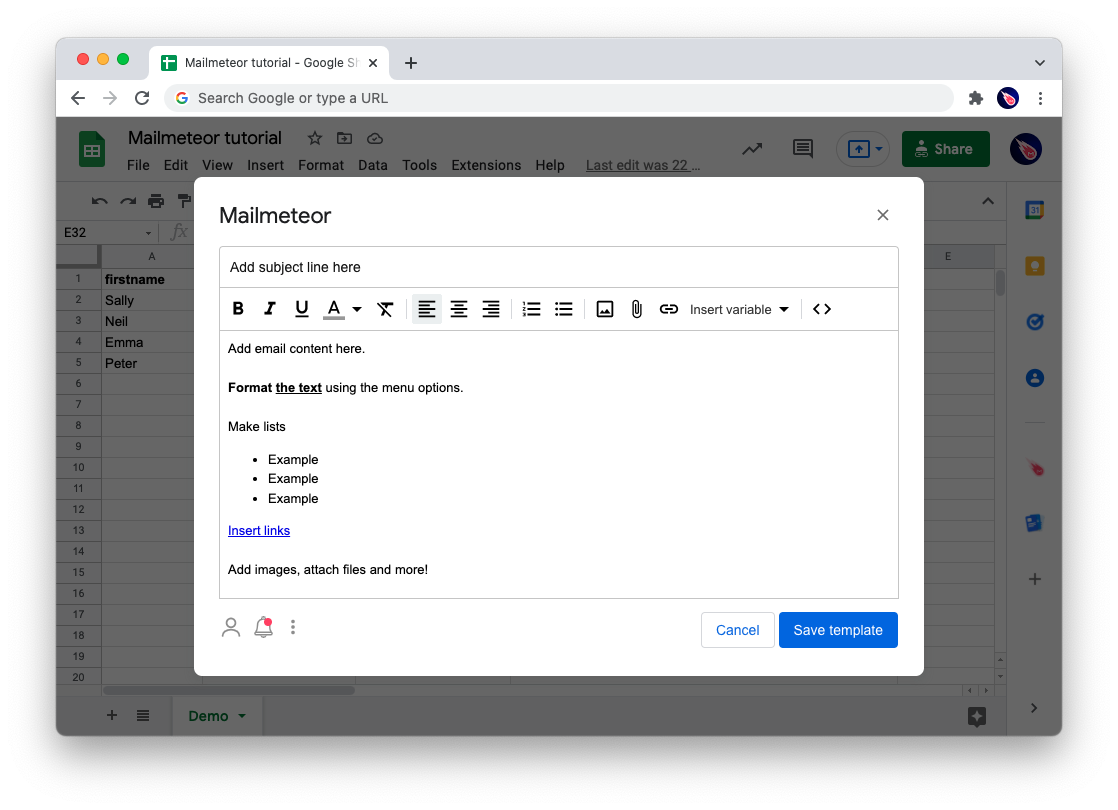Screen dimensions: 1118x810
Task: Open the text color dropdown arrow
Action: 357,309
